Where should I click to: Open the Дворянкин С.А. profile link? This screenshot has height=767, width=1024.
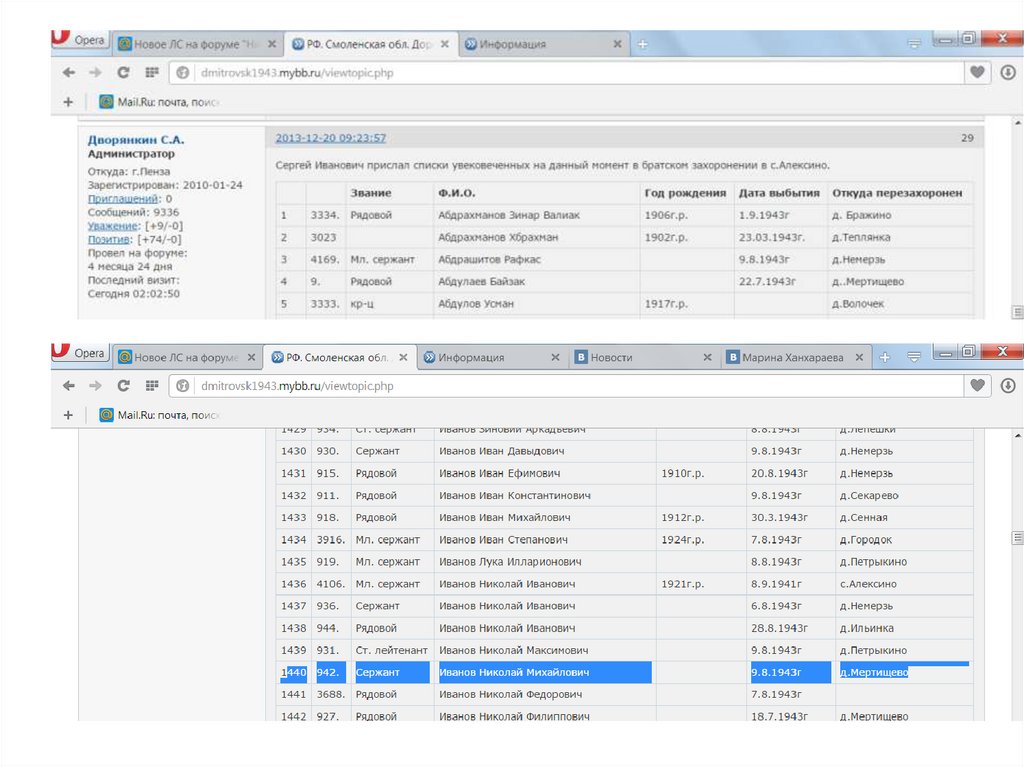click(136, 140)
